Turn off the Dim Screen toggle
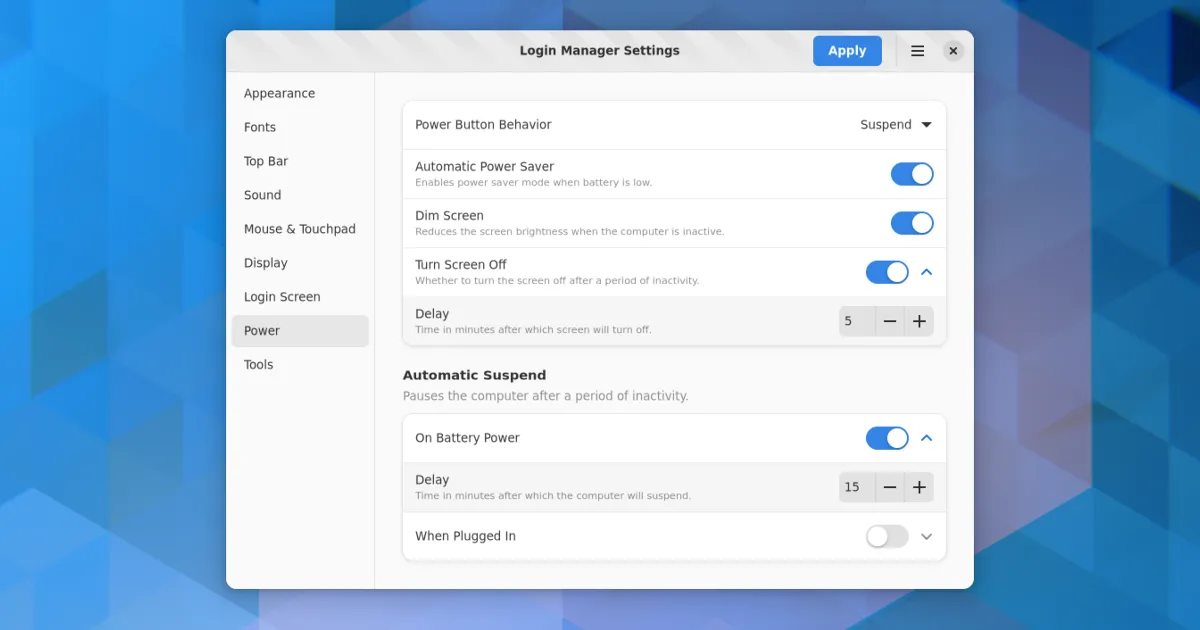This screenshot has width=1200, height=630. 911,223
